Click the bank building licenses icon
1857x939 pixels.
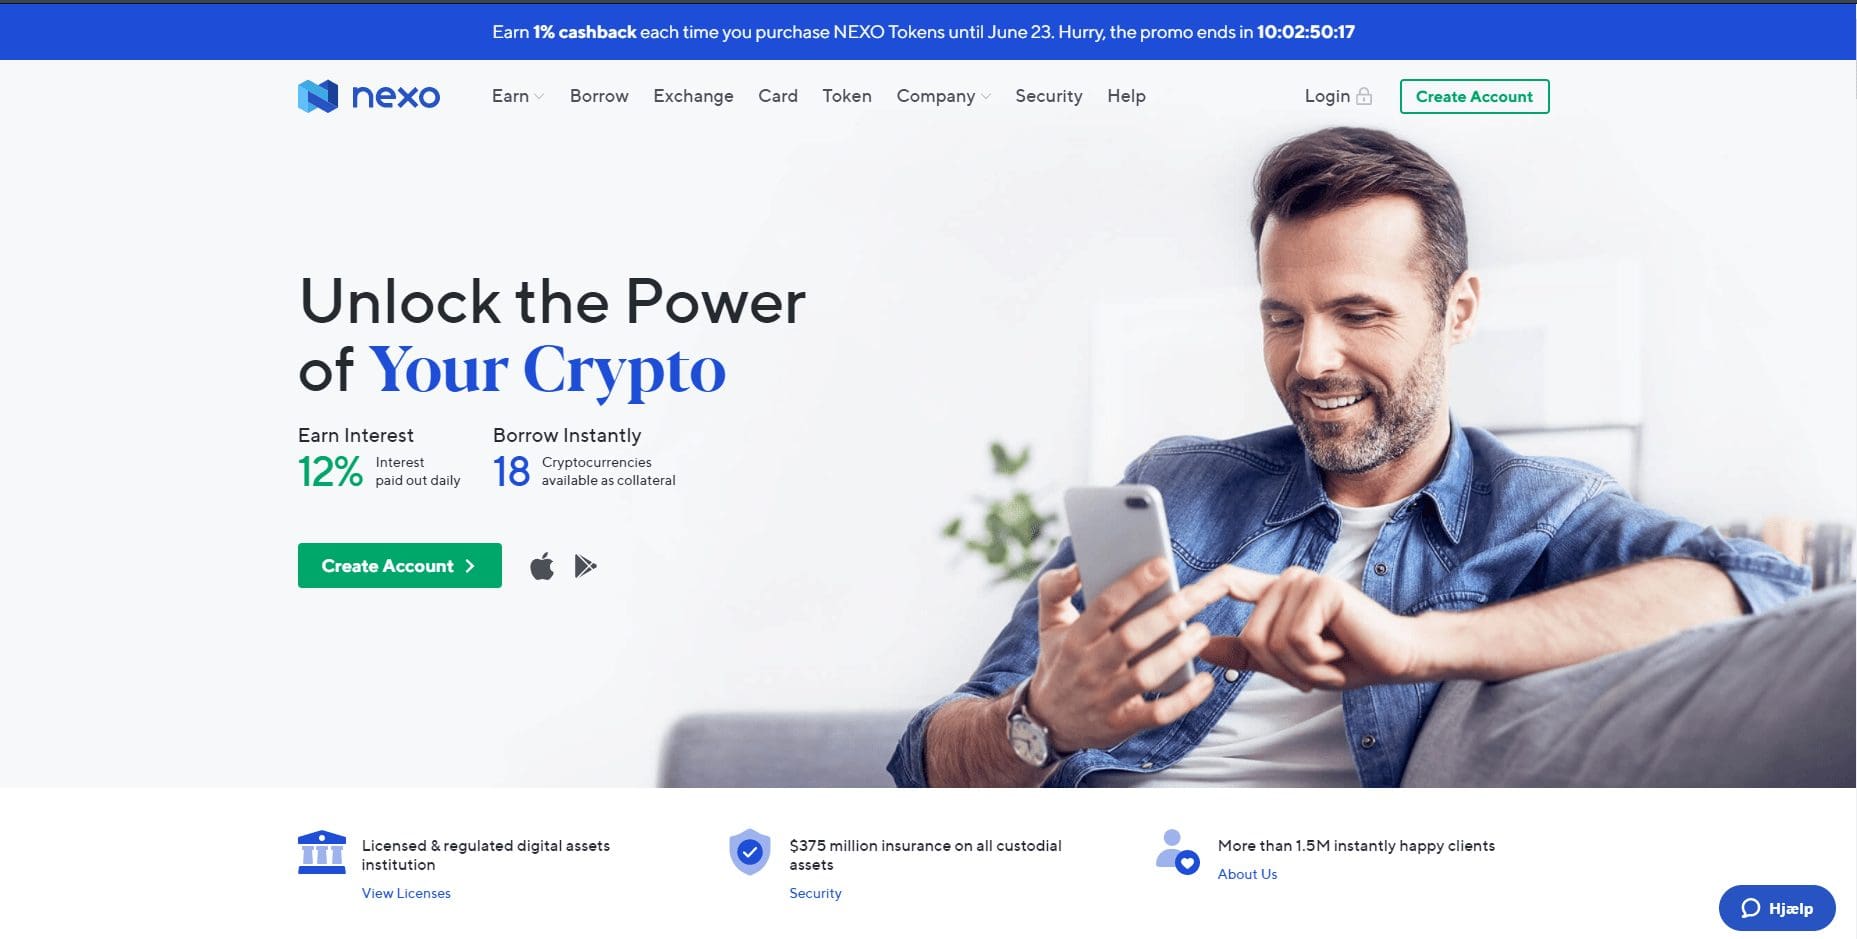click(322, 852)
